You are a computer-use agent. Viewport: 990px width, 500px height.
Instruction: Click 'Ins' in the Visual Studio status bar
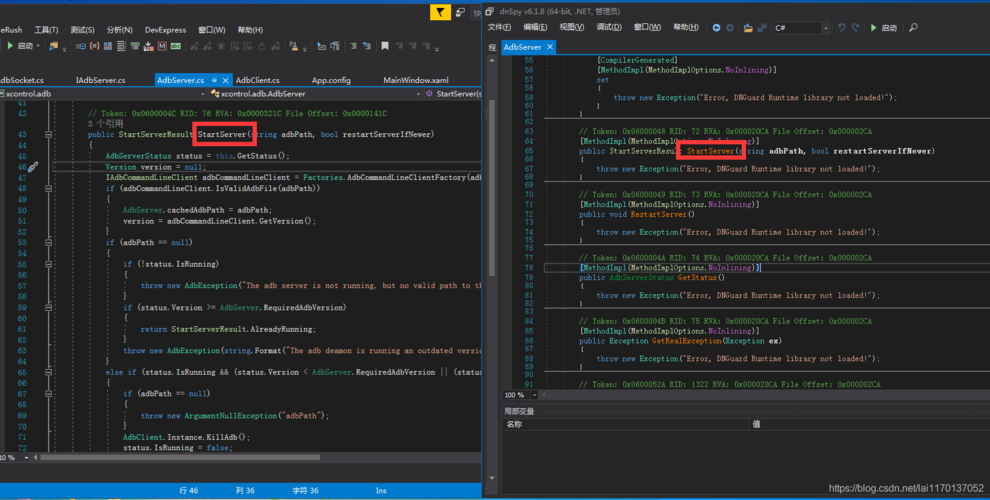[381, 491]
